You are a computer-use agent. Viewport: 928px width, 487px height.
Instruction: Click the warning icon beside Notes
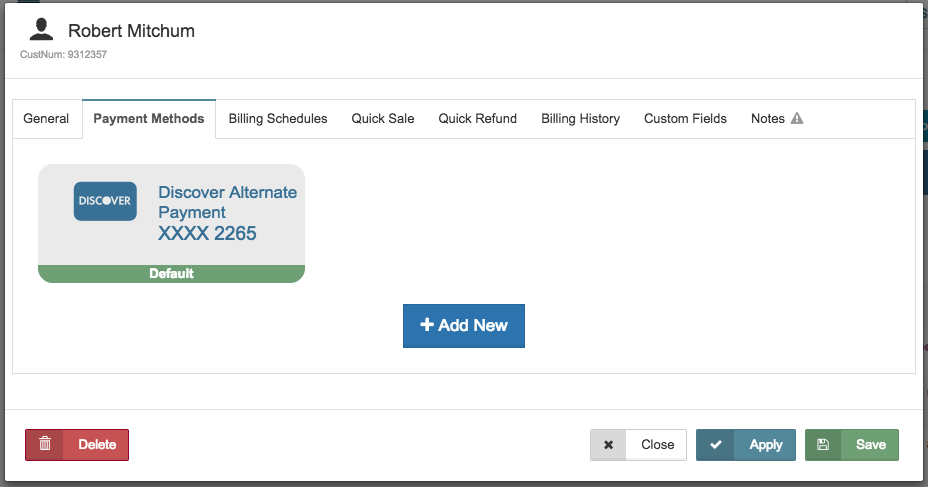pos(797,118)
